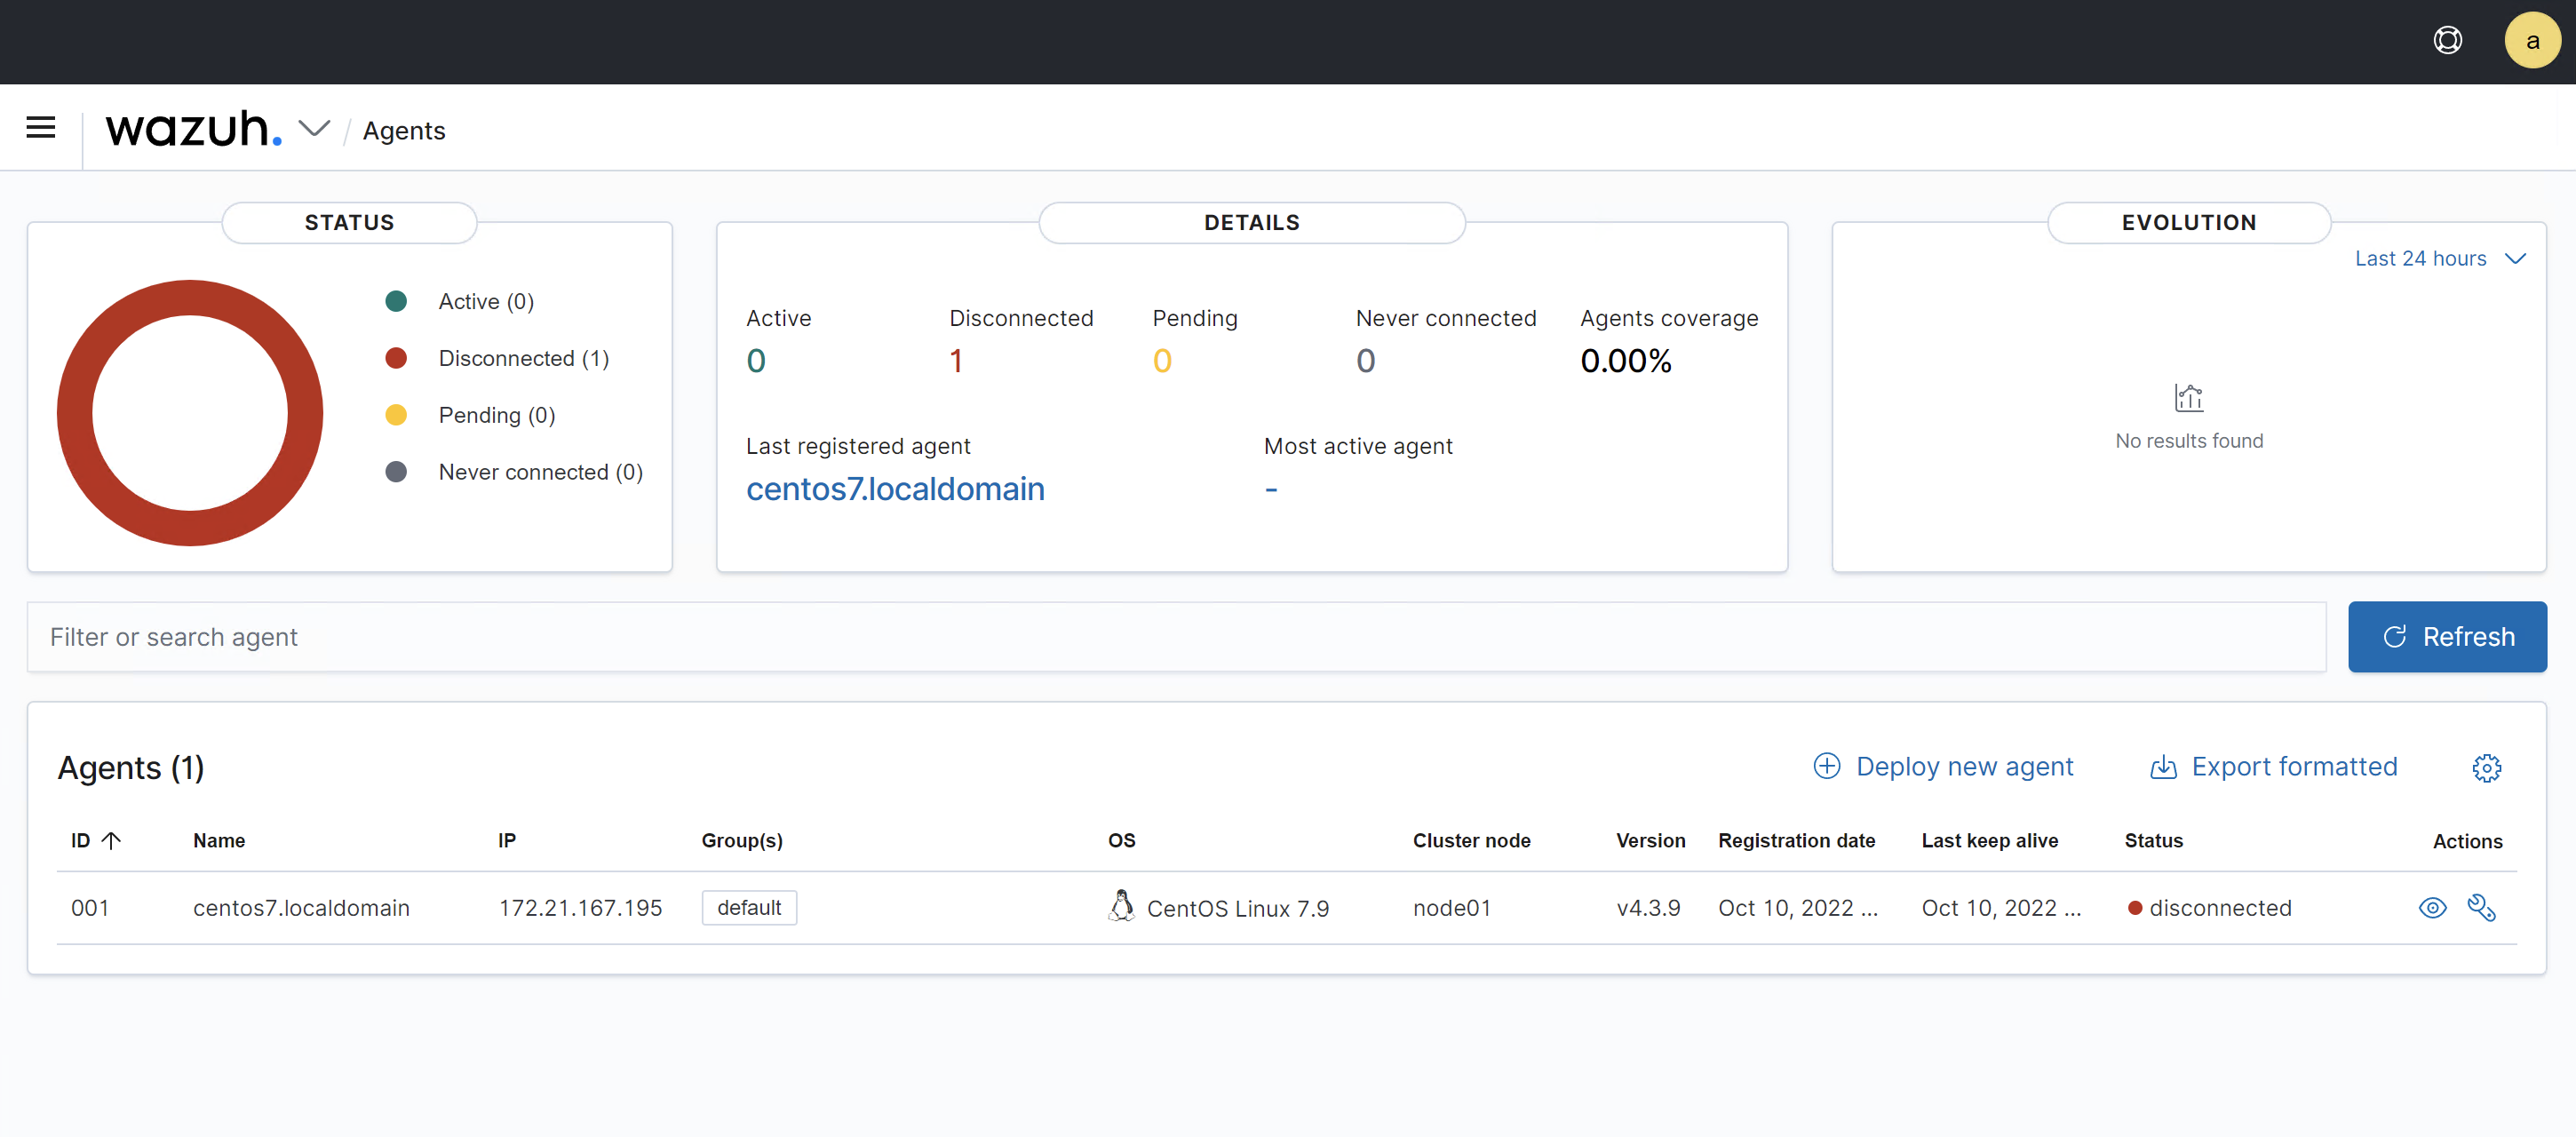Click the red donut chart ring
This screenshot has height=1137, width=2576.
tap(75, 414)
